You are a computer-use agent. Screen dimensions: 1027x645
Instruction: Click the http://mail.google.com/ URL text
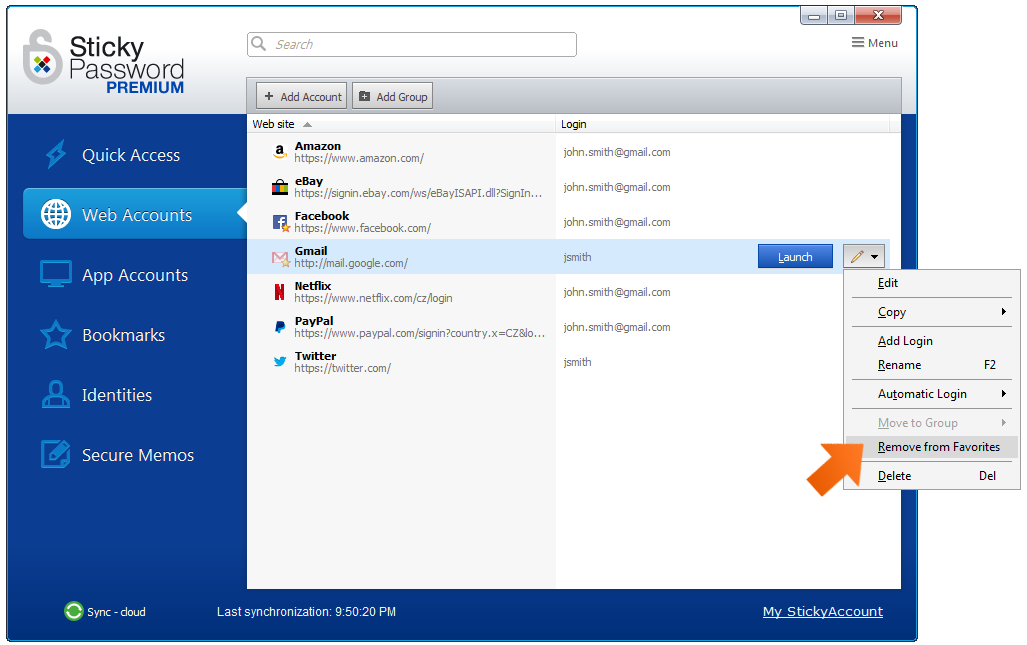(351, 263)
